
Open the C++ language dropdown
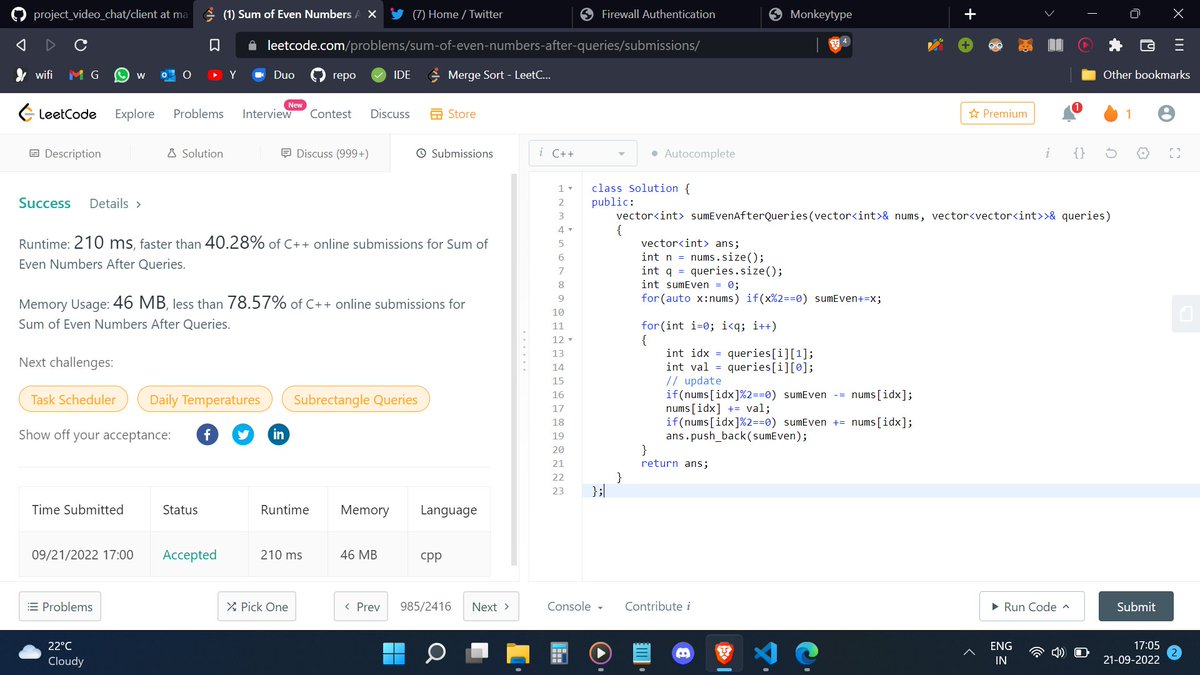click(583, 154)
